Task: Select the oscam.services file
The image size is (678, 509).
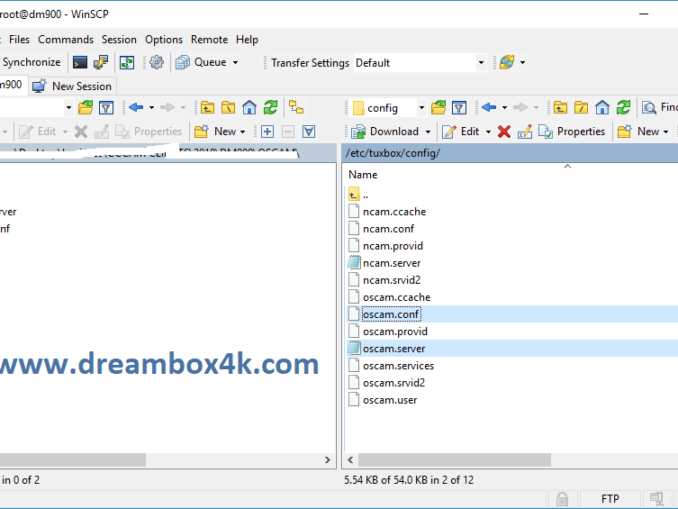Action: tap(391, 365)
